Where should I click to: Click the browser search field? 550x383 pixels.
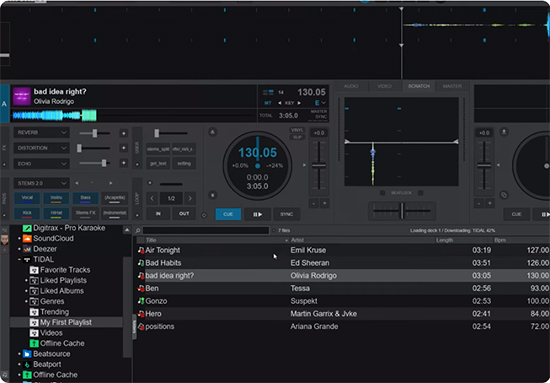[206, 230]
